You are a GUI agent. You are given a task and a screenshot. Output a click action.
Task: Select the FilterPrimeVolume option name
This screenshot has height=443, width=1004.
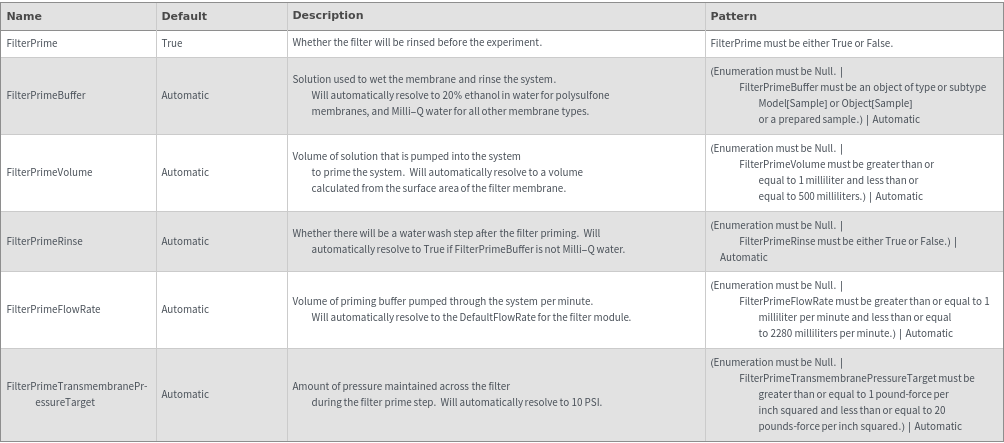pyautogui.click(x=49, y=172)
